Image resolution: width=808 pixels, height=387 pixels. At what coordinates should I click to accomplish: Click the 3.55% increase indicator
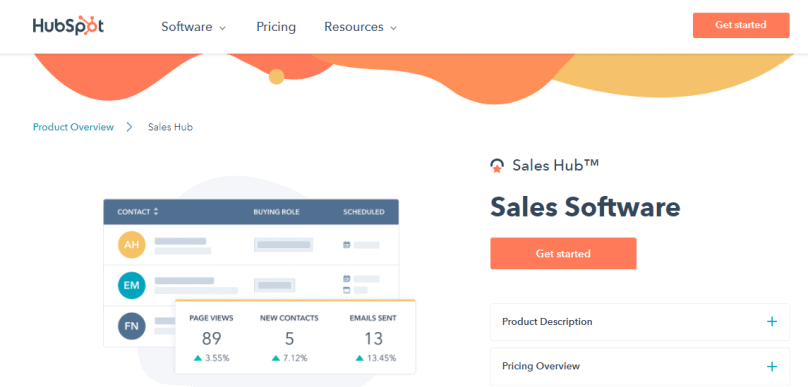click(x=211, y=358)
